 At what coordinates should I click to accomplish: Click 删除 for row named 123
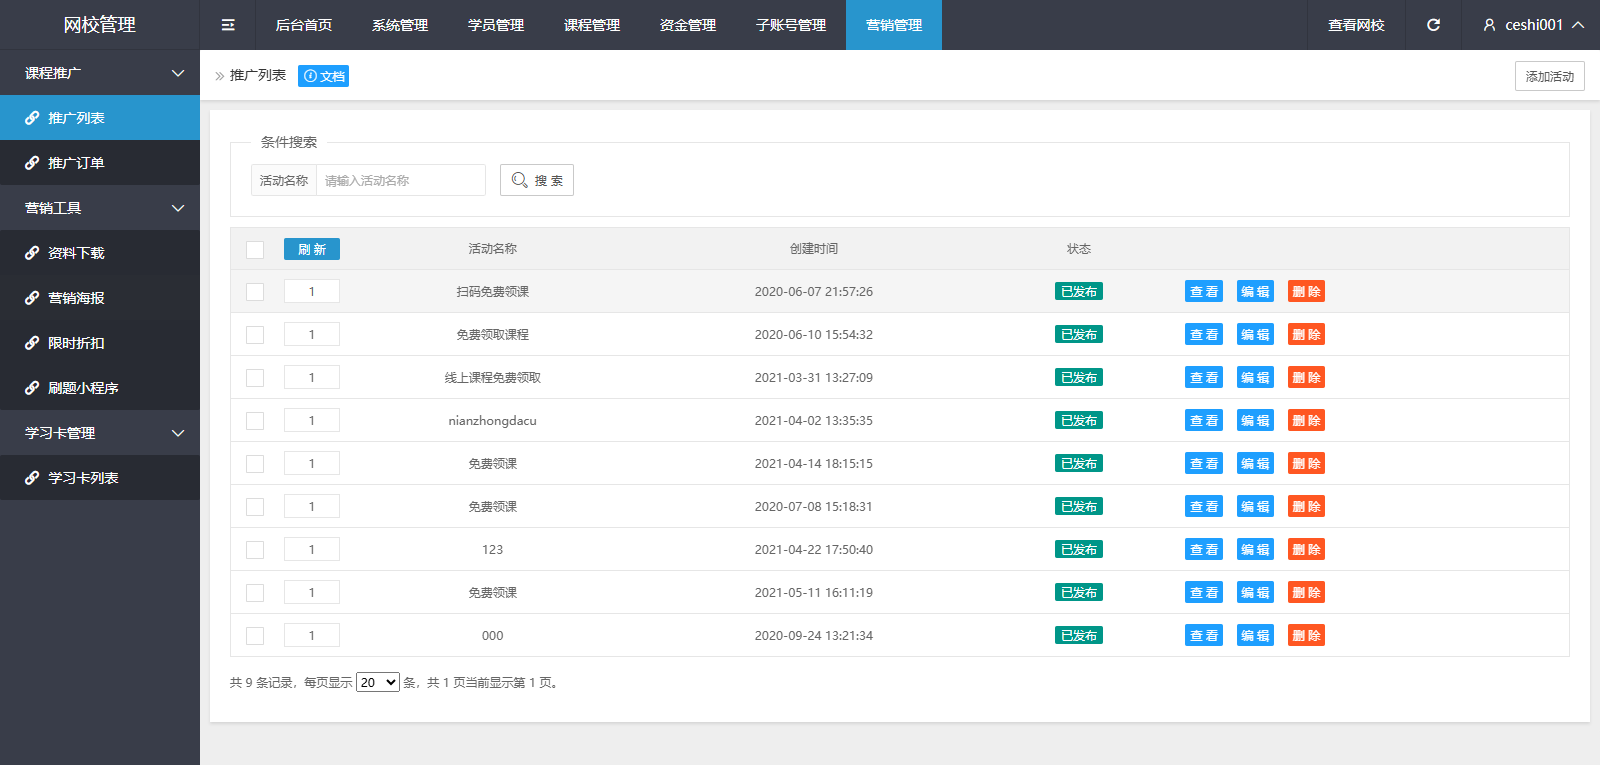[1306, 550]
